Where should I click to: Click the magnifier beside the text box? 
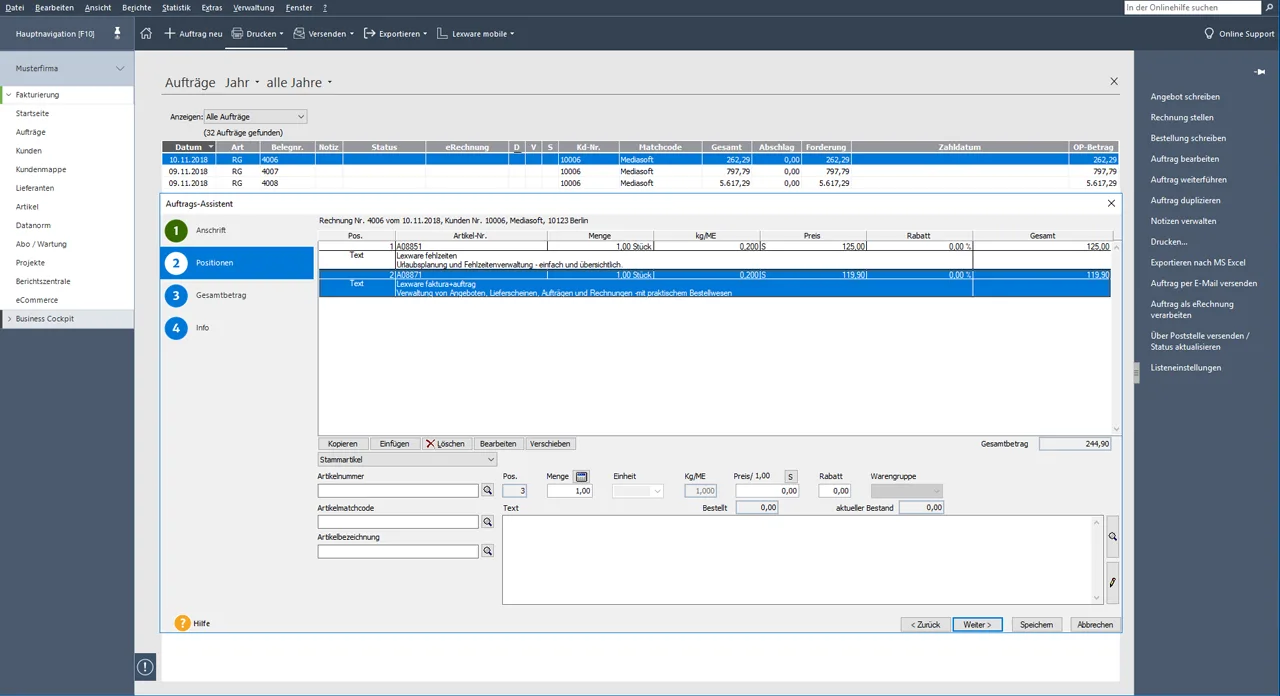(x=1112, y=537)
